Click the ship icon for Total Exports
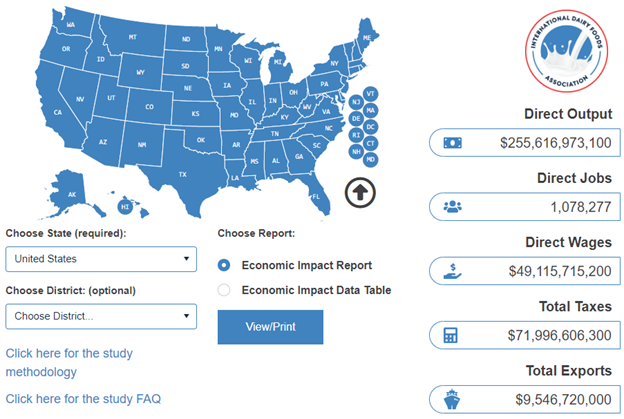 coord(452,399)
